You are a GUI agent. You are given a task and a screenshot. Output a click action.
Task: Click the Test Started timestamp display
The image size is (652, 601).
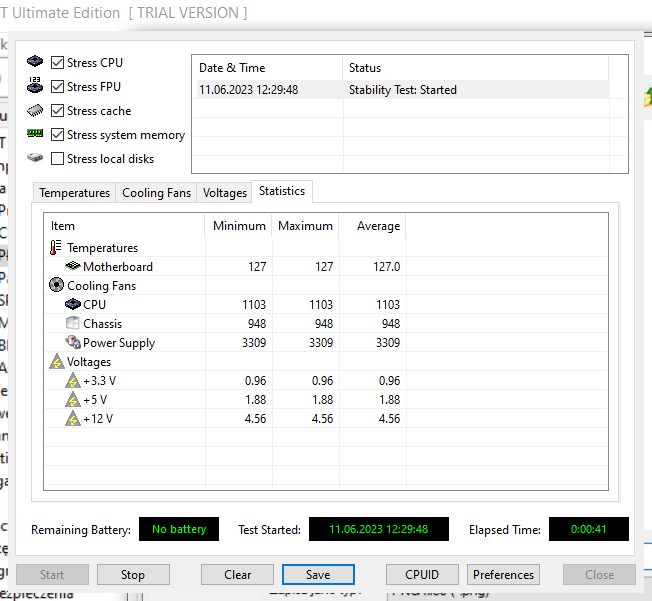(379, 529)
